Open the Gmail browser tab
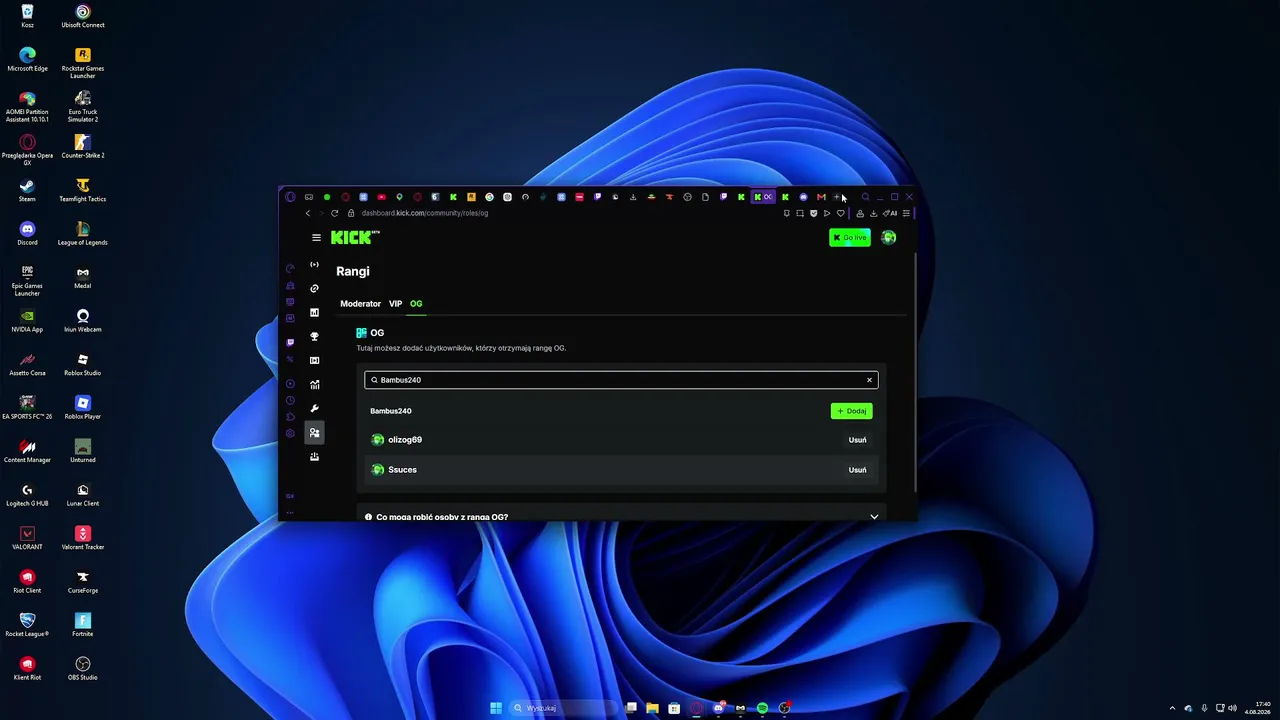 point(821,197)
